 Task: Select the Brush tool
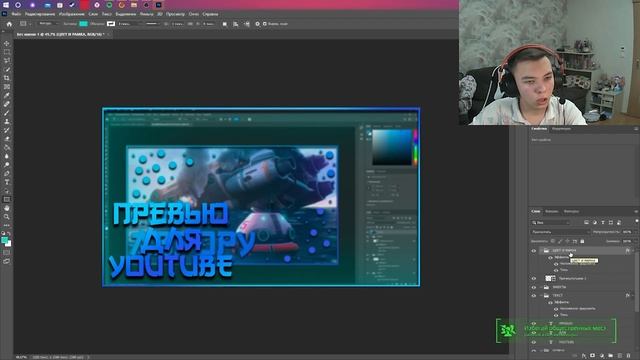pyautogui.click(x=7, y=113)
